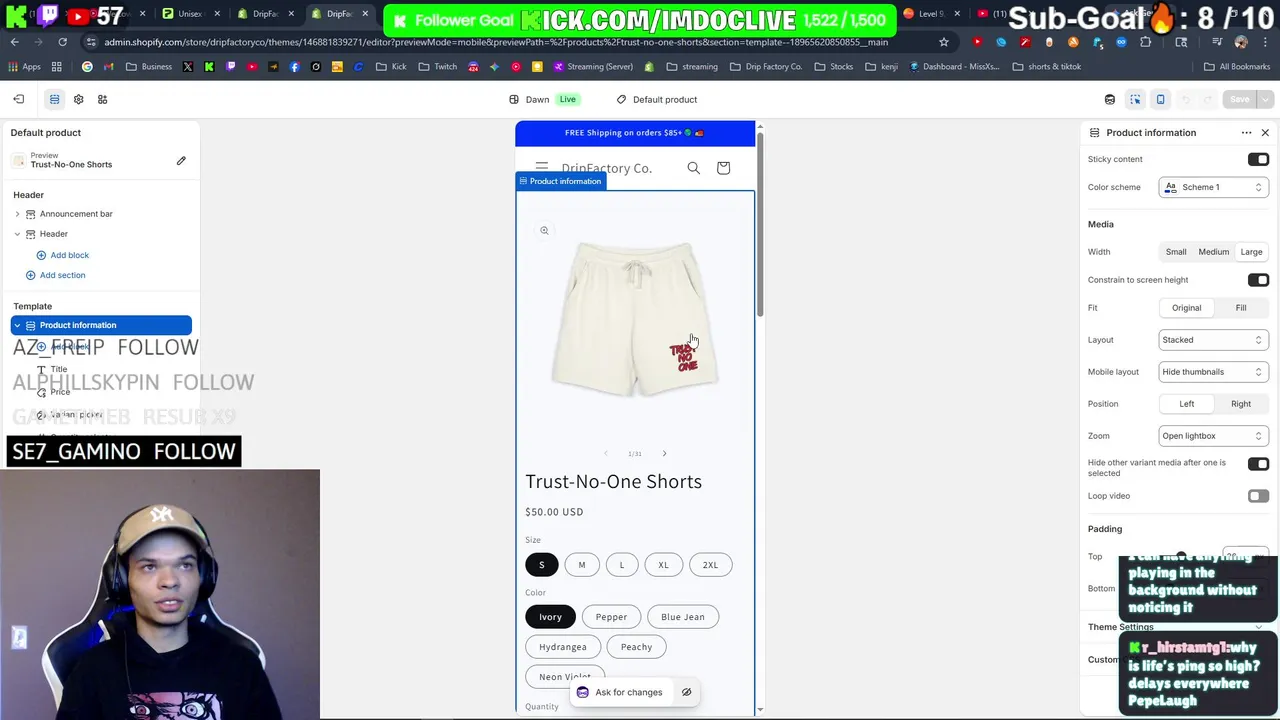Switch to the Unisex browser tab
1280x720 pixels.
click(x=190, y=14)
